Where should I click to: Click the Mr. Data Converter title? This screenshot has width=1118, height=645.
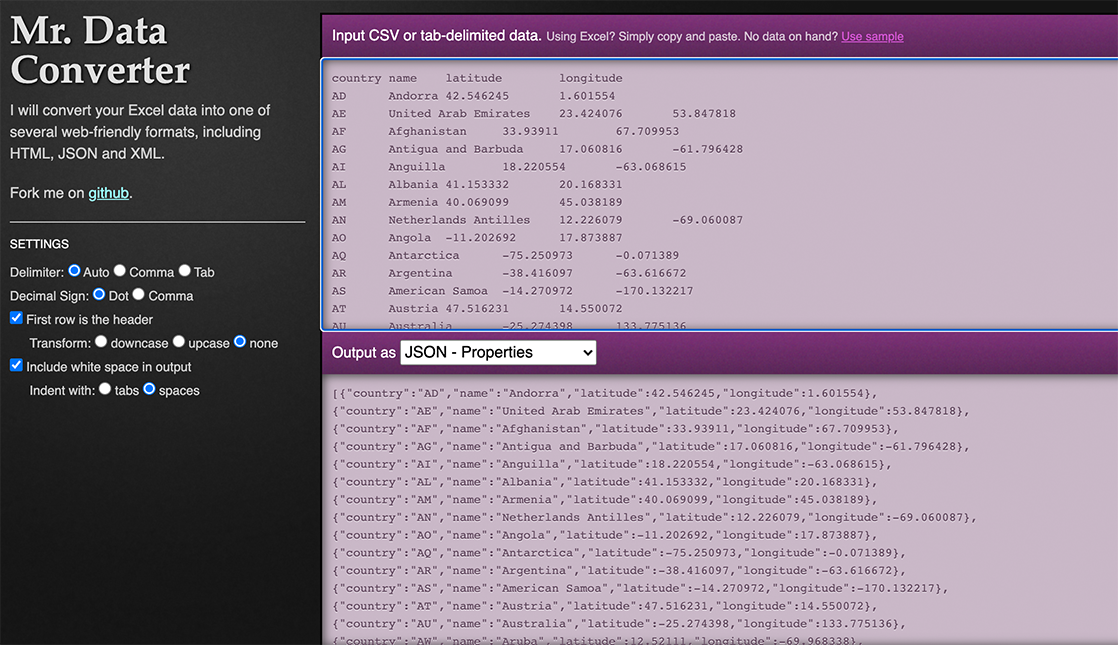click(100, 51)
